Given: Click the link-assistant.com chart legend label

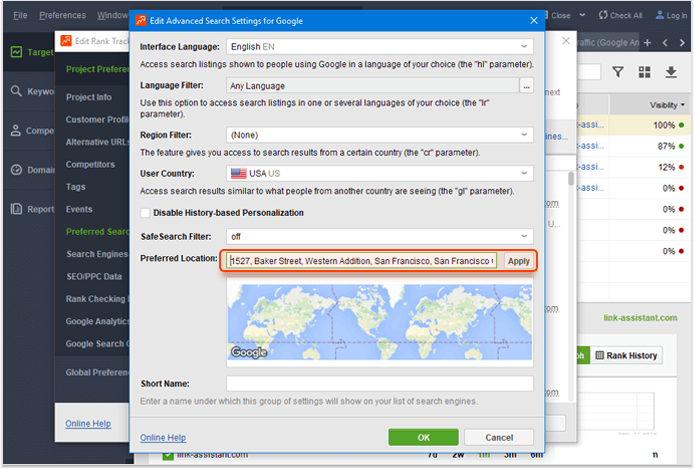Looking at the screenshot, I should click(x=640, y=318).
